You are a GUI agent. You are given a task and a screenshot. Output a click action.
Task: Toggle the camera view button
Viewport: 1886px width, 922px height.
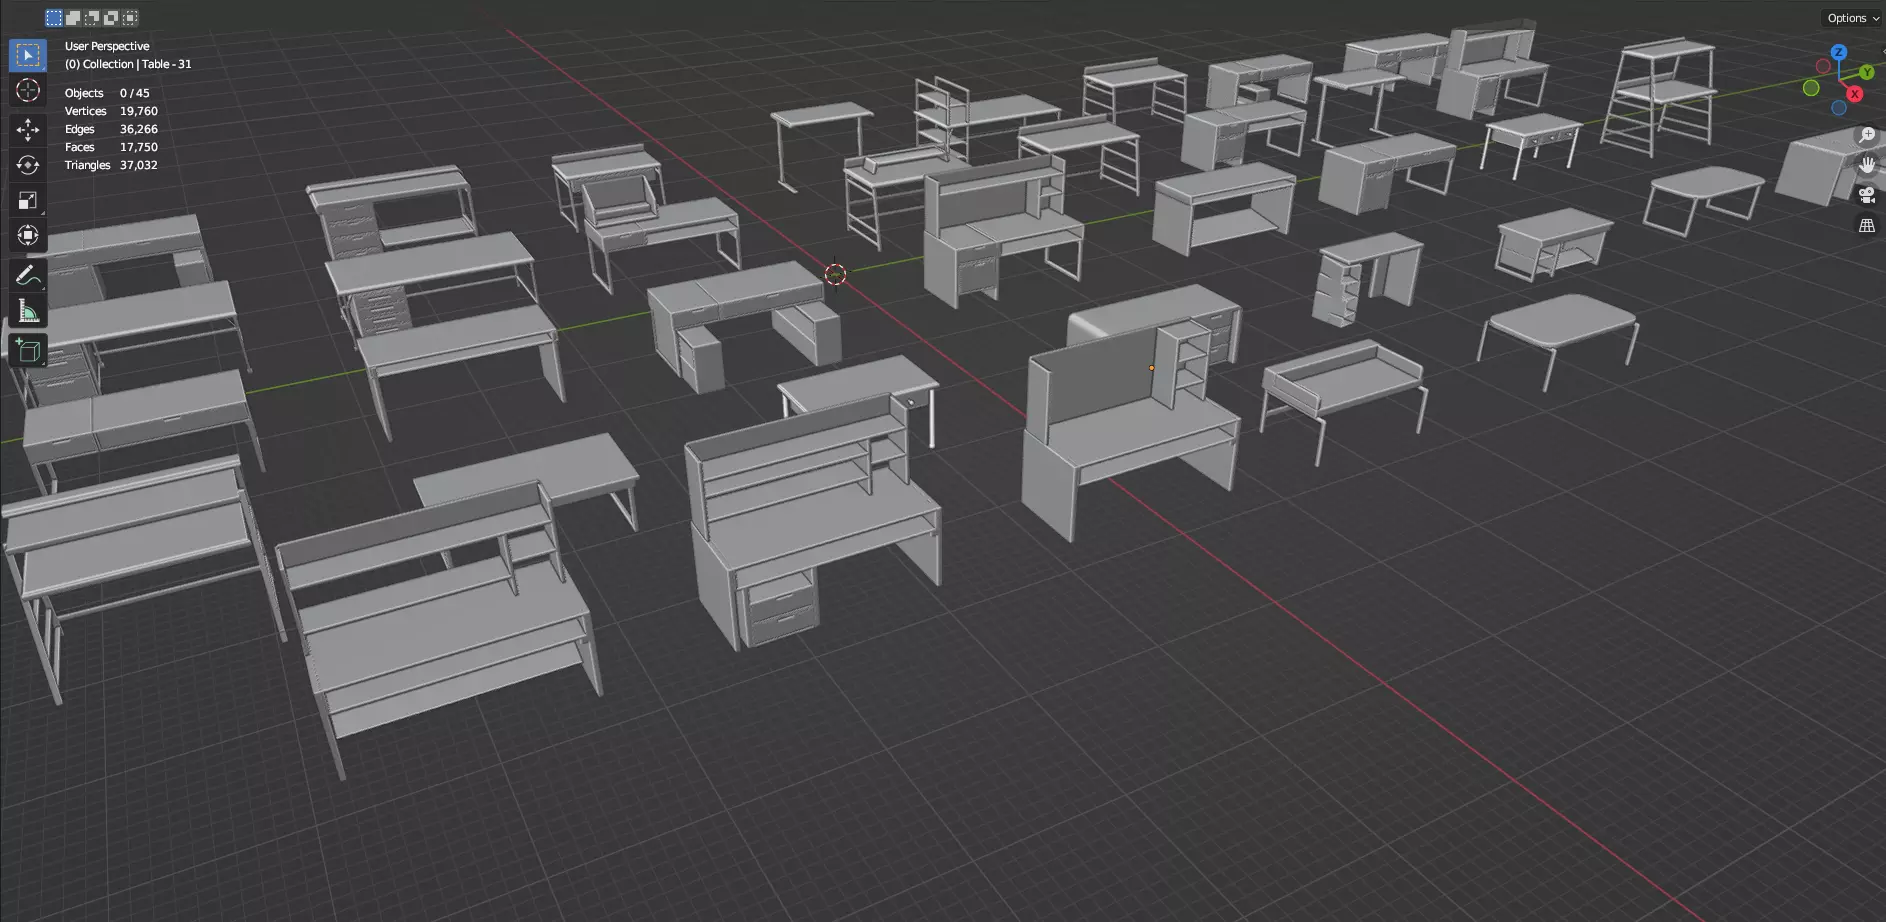(1866, 195)
